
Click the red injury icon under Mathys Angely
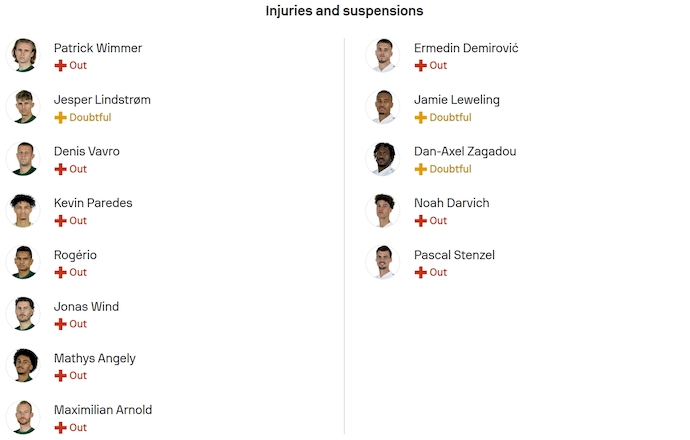[x=60, y=376]
